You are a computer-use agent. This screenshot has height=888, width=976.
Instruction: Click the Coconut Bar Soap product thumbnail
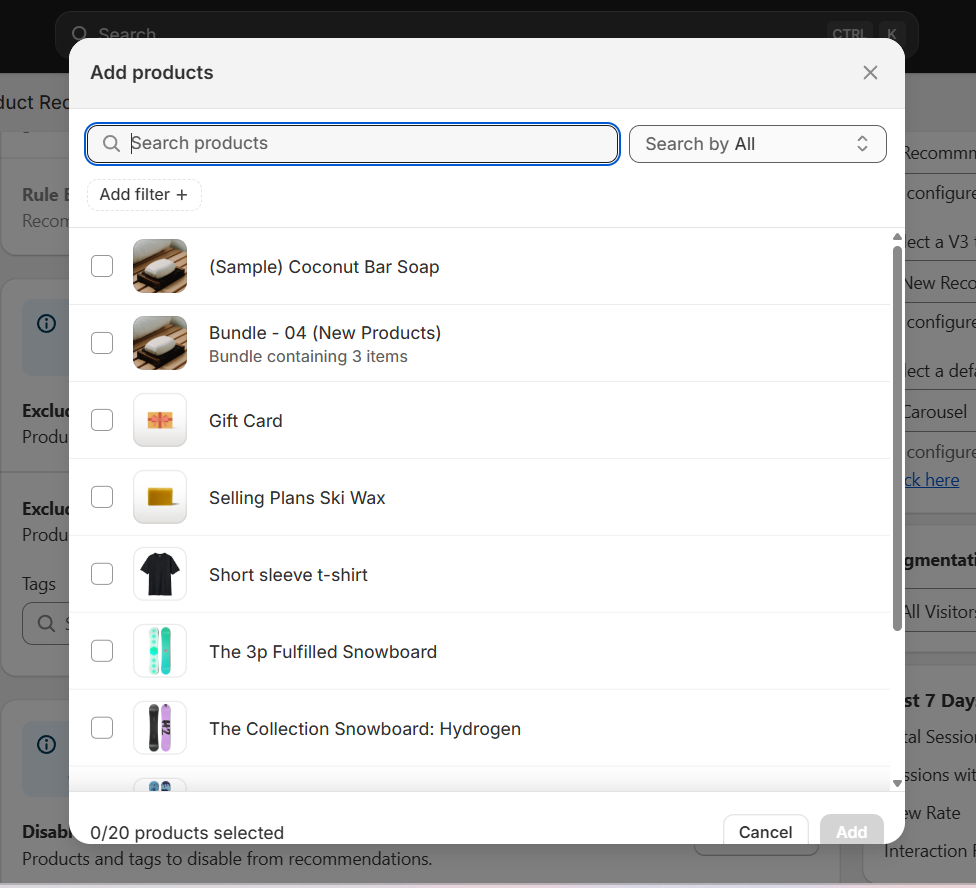click(159, 266)
